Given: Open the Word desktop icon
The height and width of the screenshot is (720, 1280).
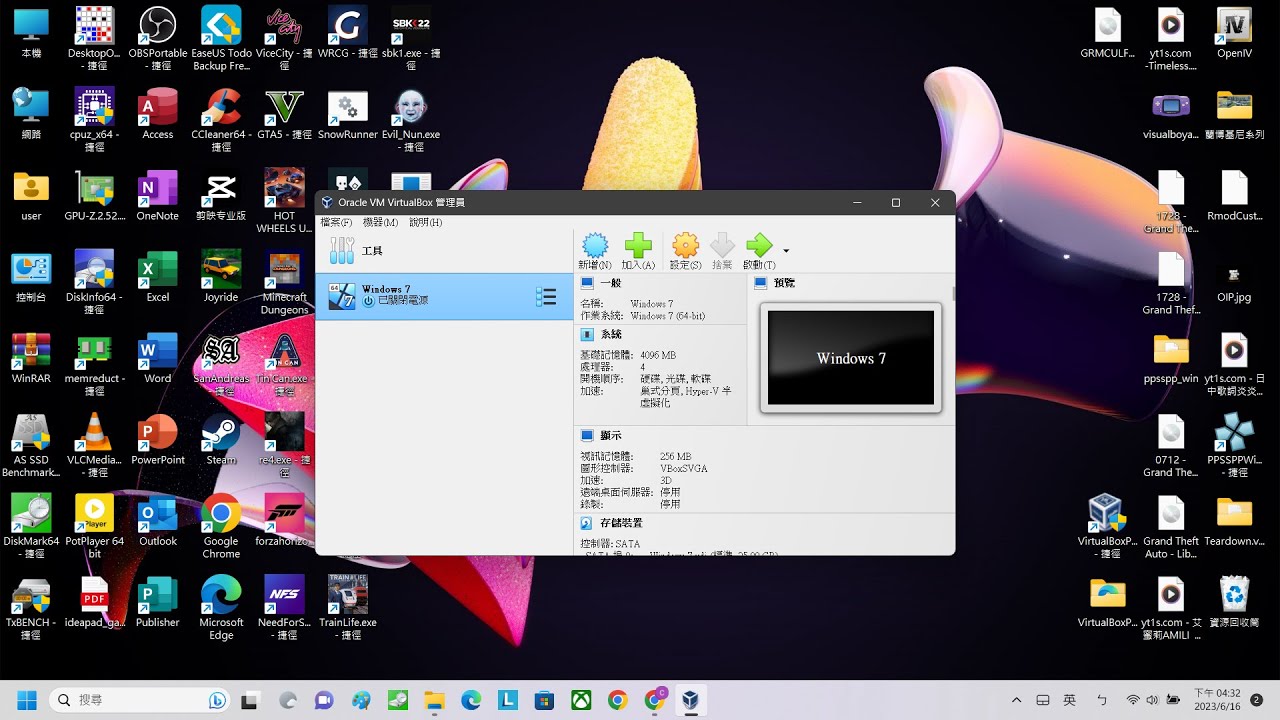Looking at the screenshot, I should point(158,359).
